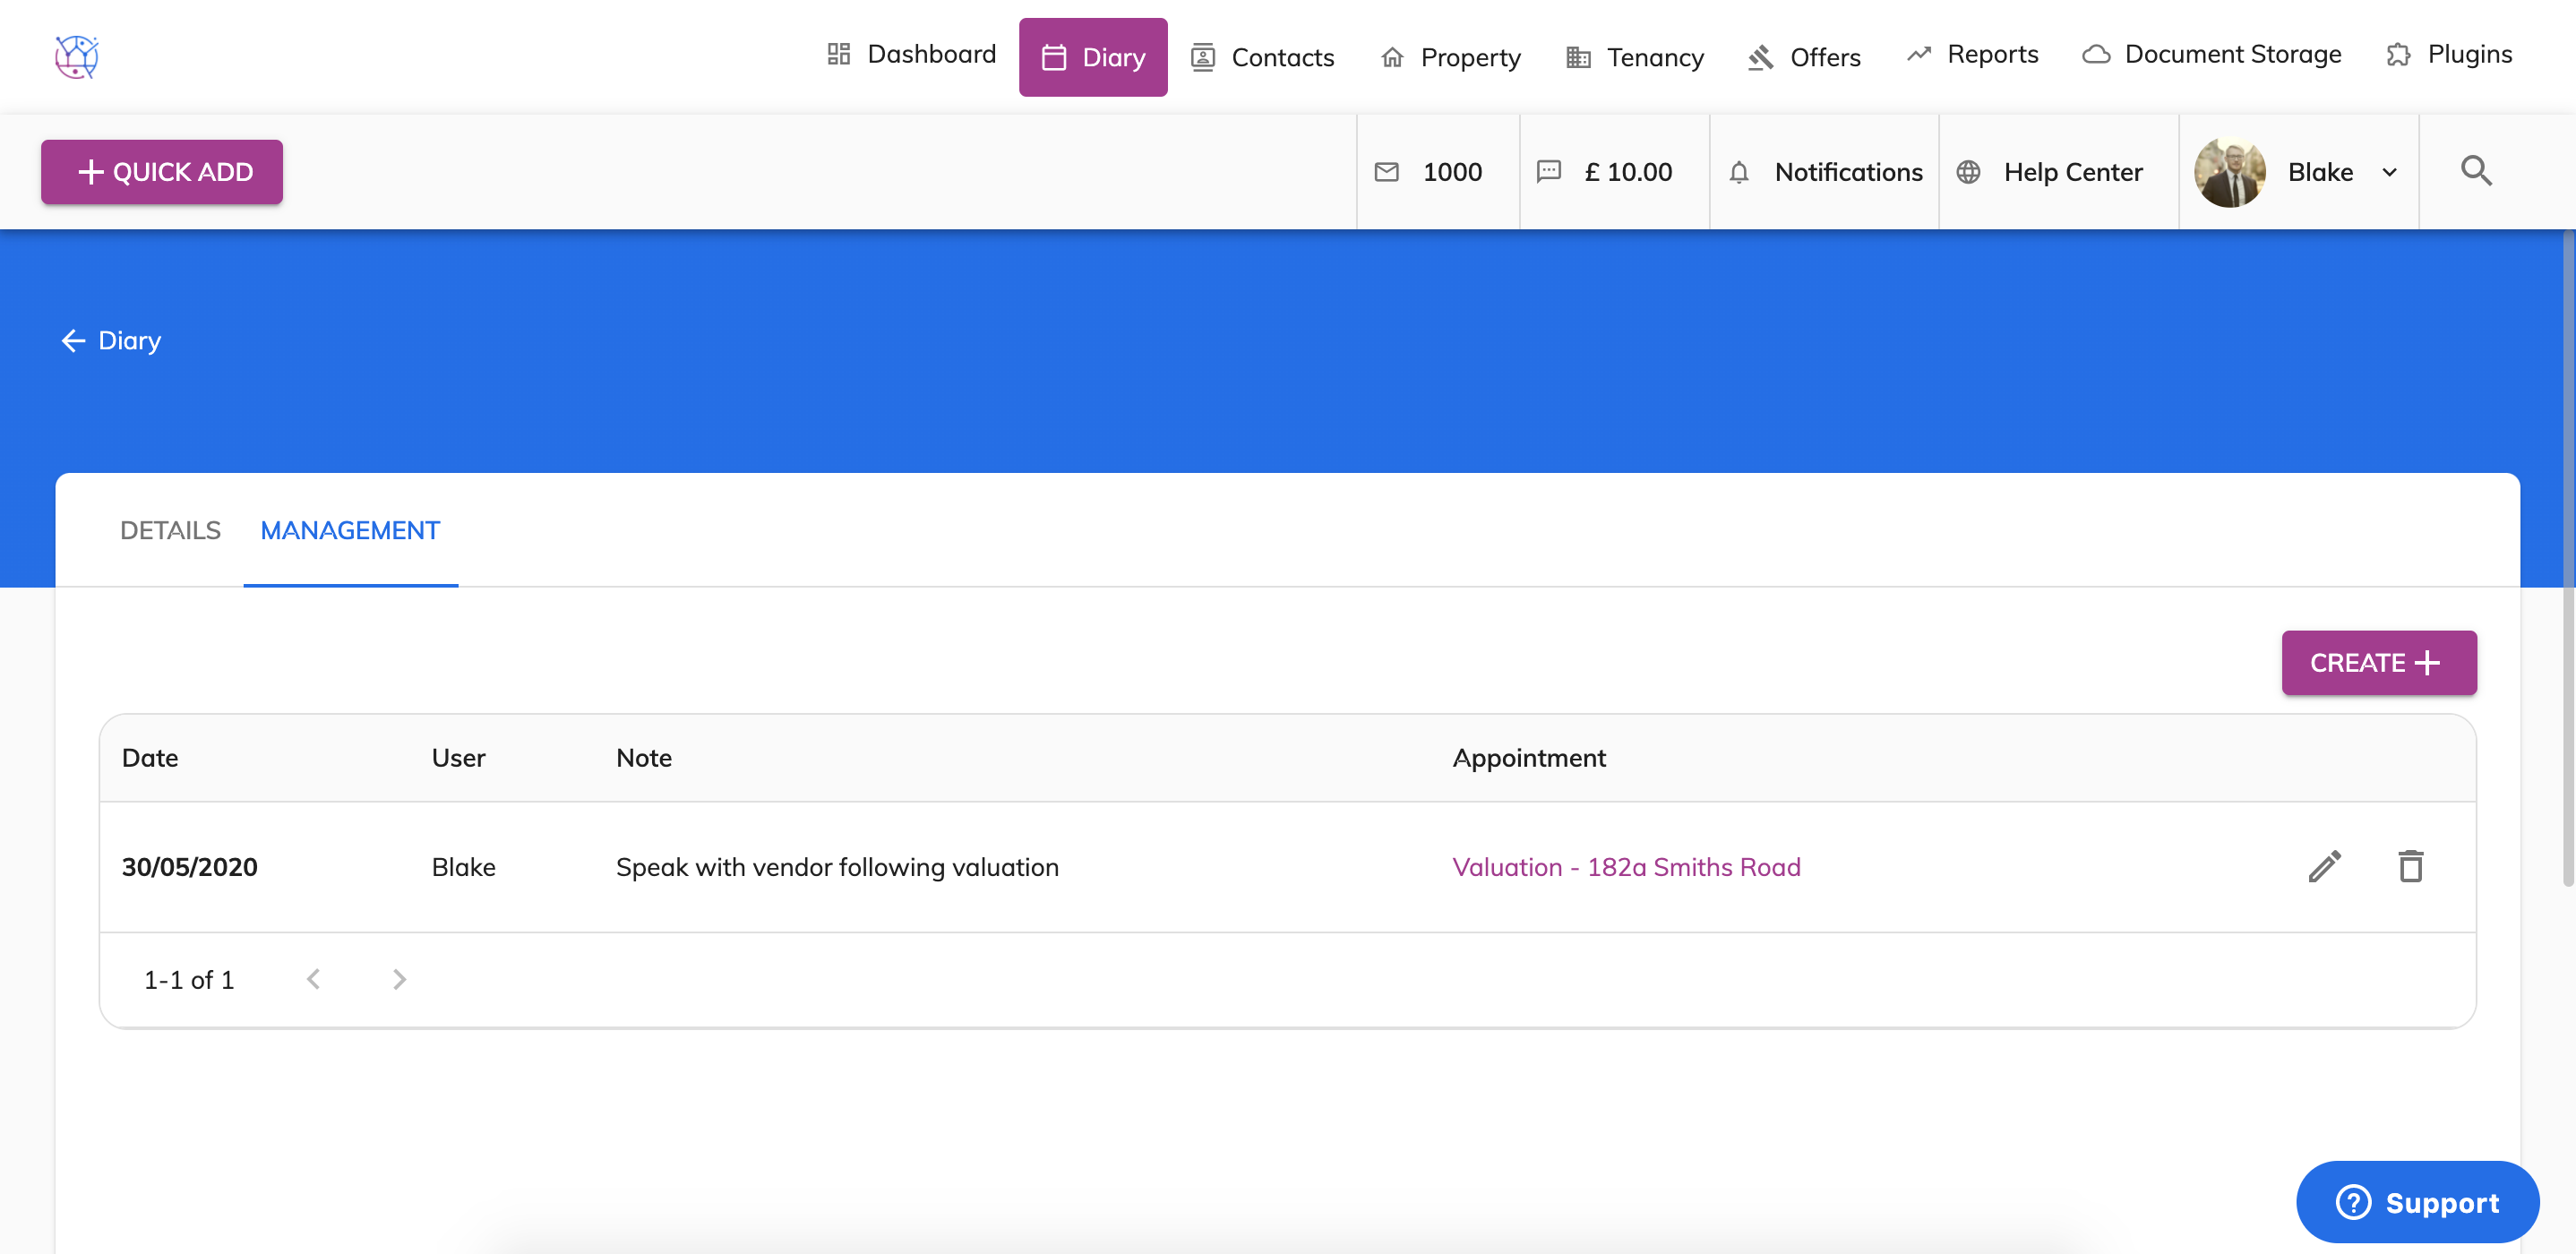Select the MANAGEMENT tab
Viewport: 2576px width, 1254px height.
(x=350, y=530)
